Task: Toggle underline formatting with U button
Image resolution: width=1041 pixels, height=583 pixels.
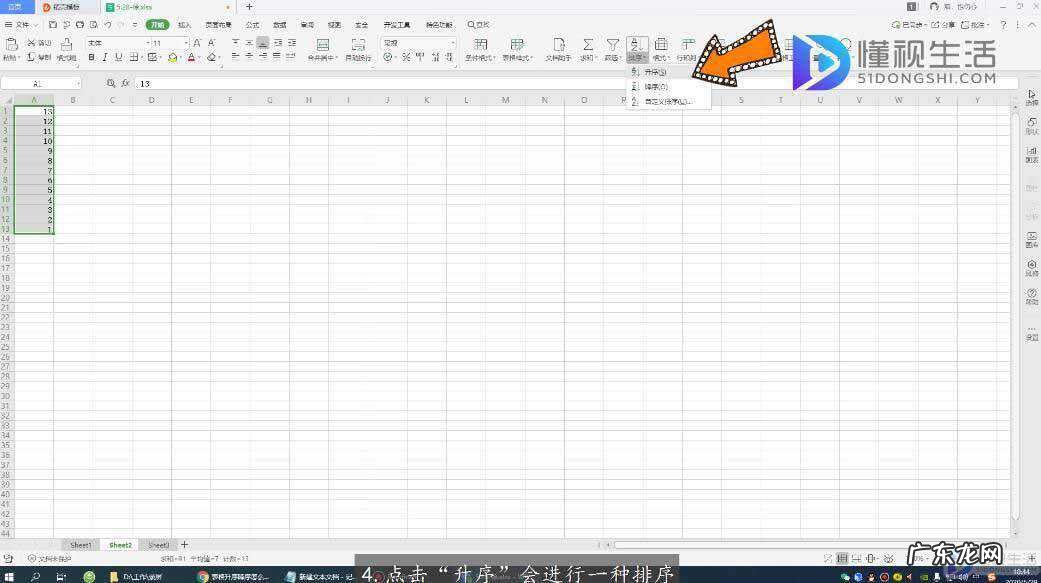Action: click(x=119, y=58)
